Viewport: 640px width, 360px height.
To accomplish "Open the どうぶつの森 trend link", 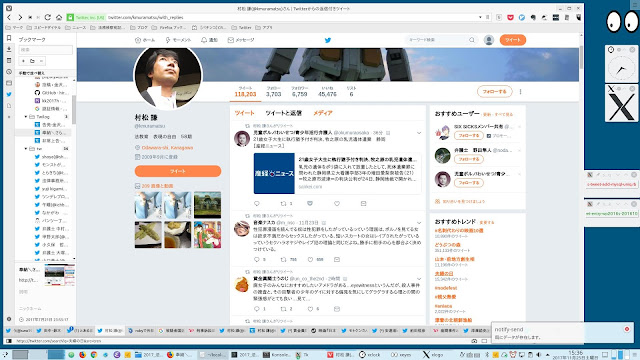I will click(x=447, y=245).
